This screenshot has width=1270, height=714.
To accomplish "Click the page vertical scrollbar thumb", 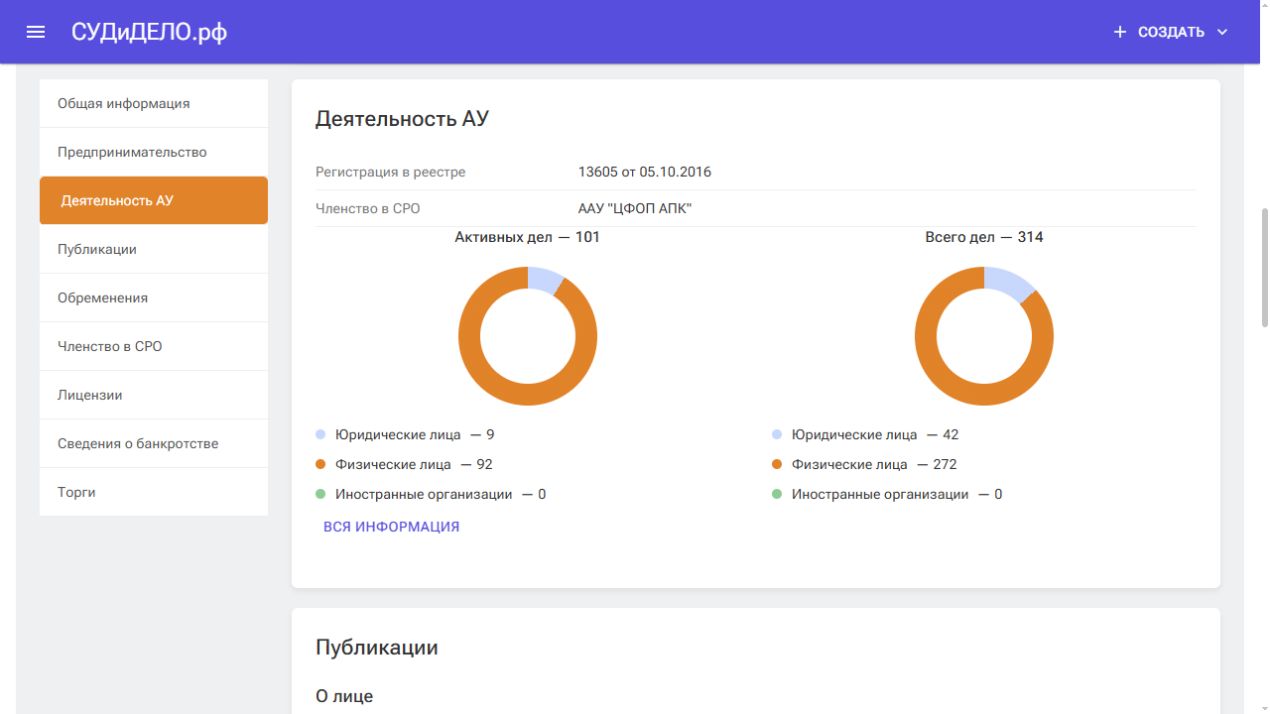I will (x=1264, y=268).
